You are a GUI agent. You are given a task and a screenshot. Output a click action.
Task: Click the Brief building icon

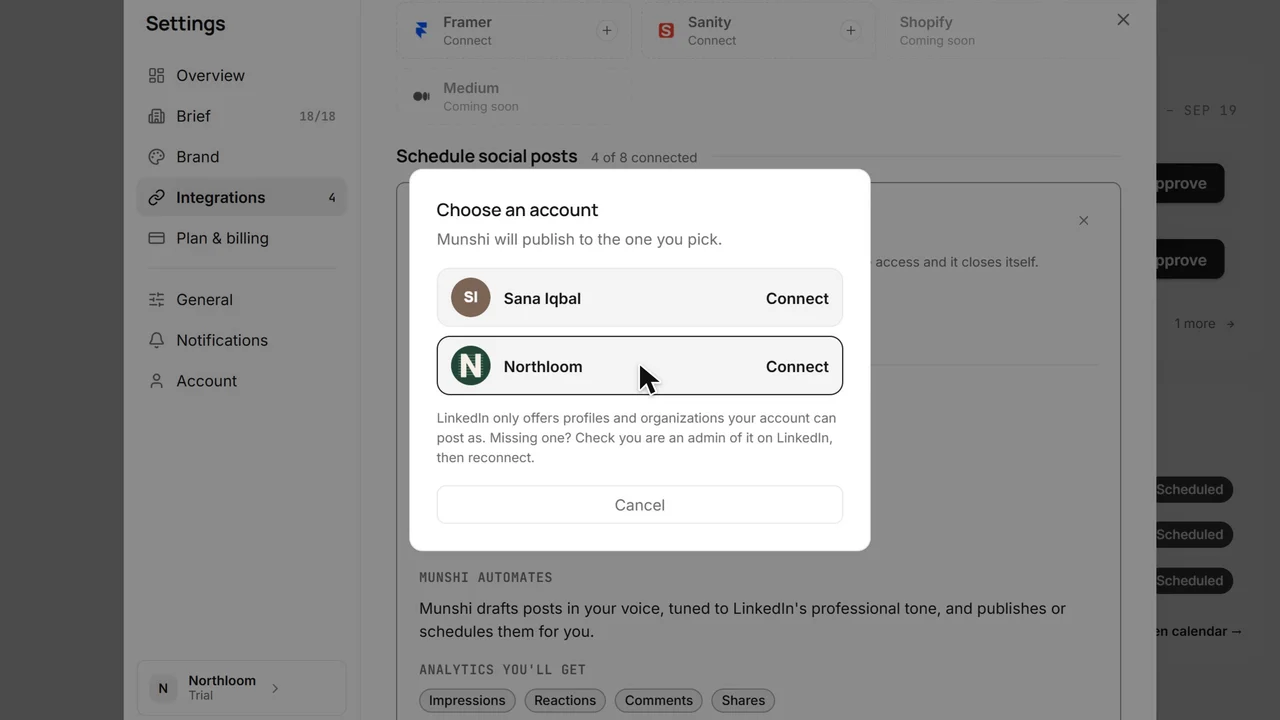click(x=156, y=116)
